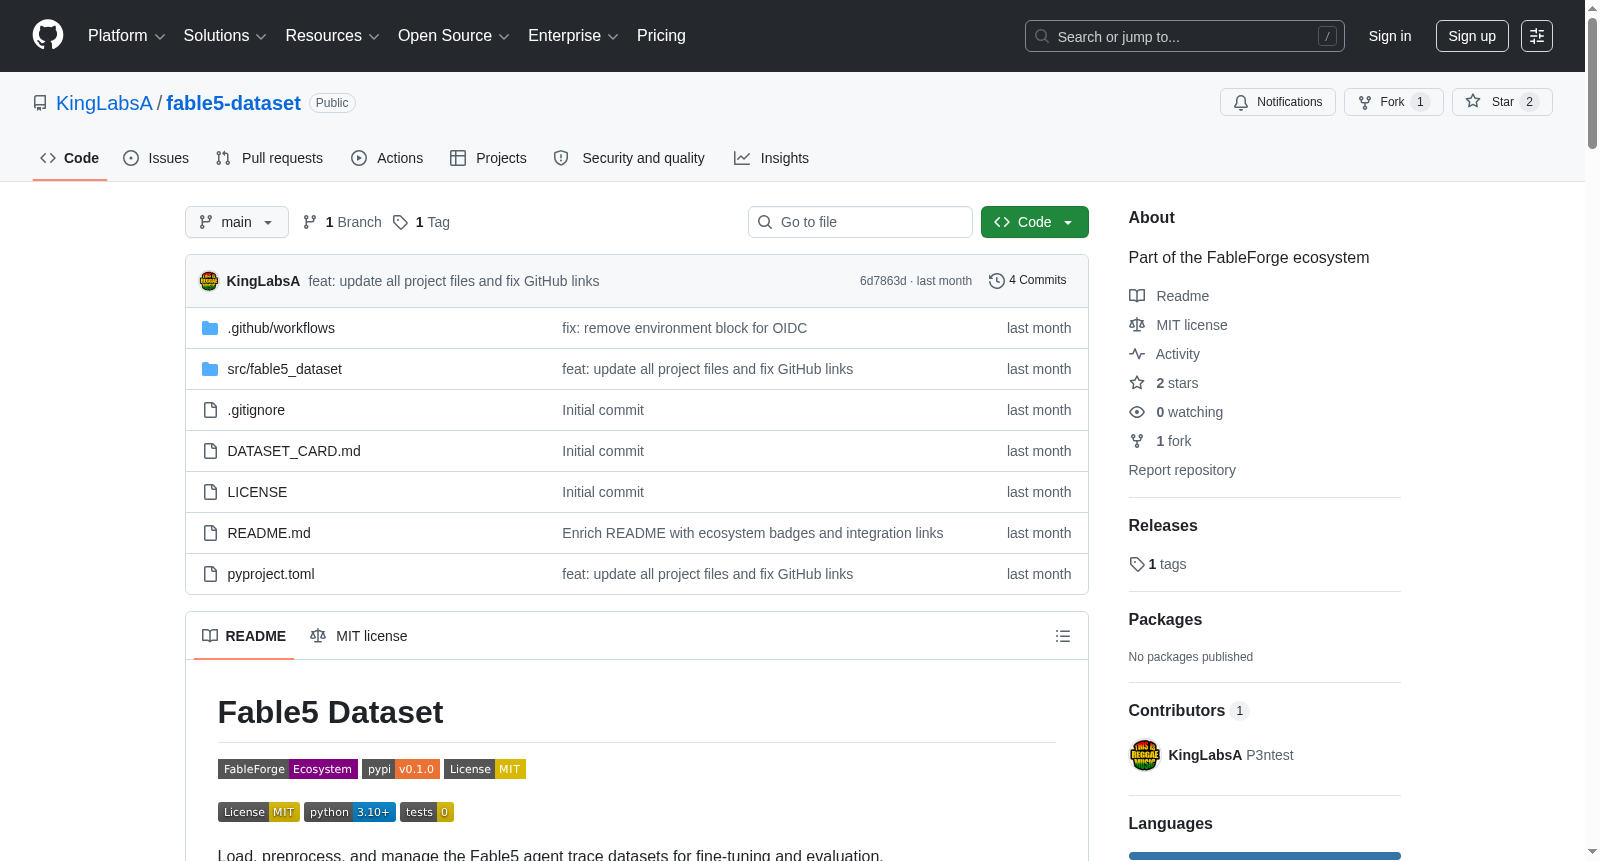Switch to the Pull requests tab
Screen dimensions: 1600x861
click(x=269, y=158)
